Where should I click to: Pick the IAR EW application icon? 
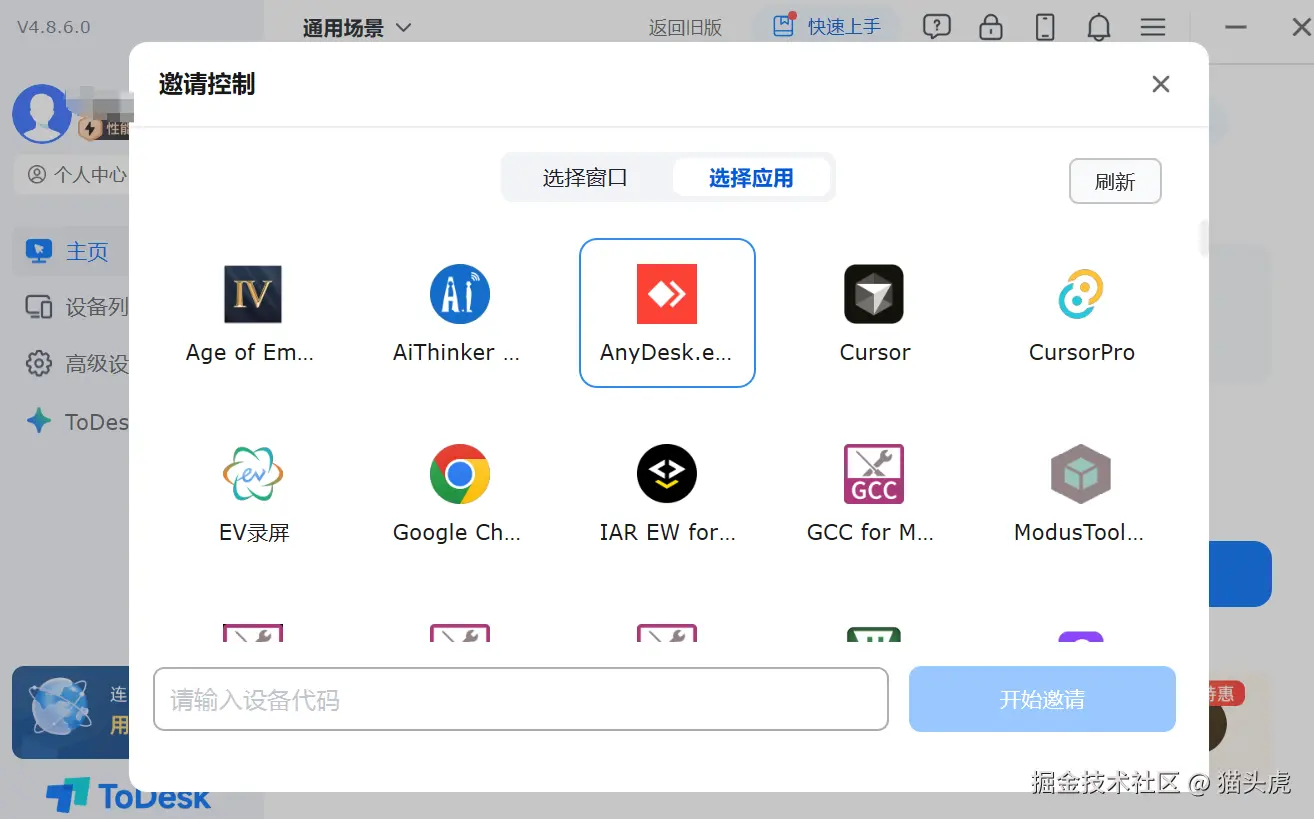pos(667,474)
